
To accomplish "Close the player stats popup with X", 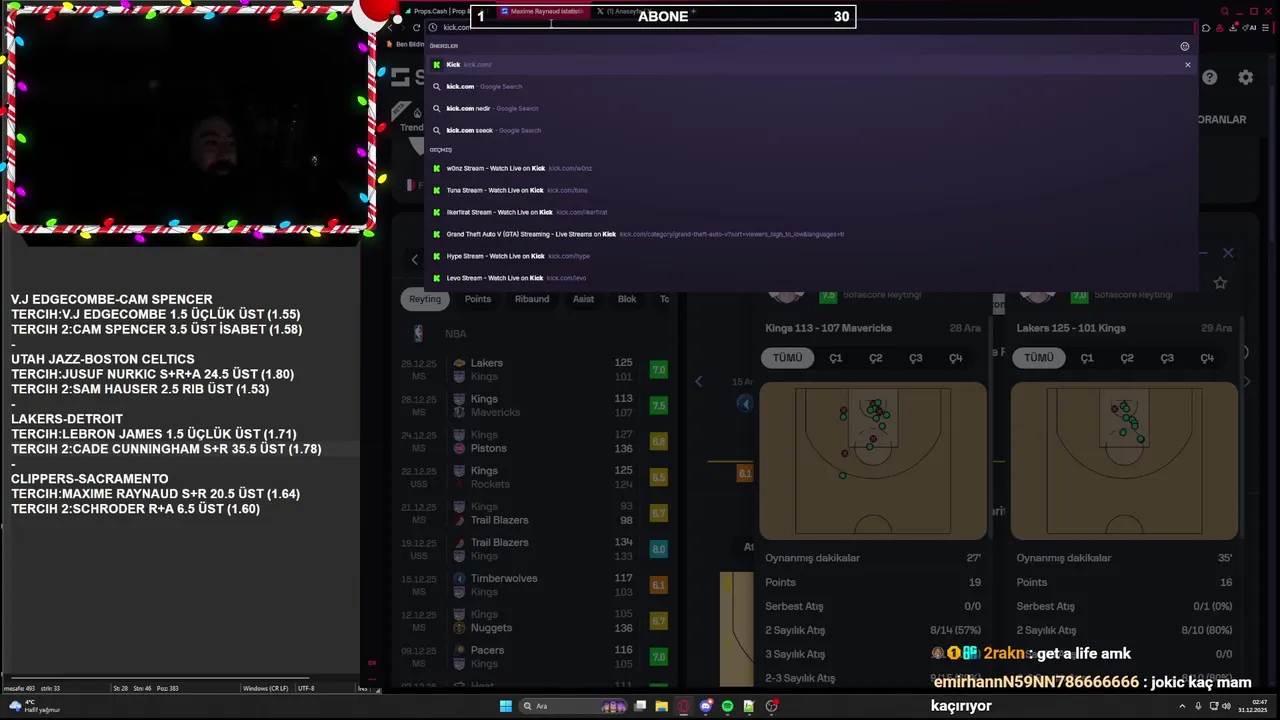I will pyautogui.click(x=1228, y=253).
